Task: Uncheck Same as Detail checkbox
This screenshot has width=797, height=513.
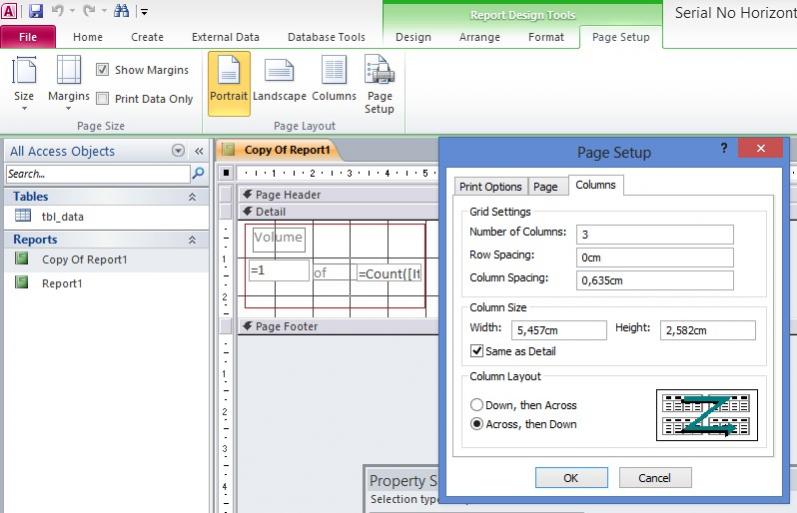Action: (x=476, y=351)
